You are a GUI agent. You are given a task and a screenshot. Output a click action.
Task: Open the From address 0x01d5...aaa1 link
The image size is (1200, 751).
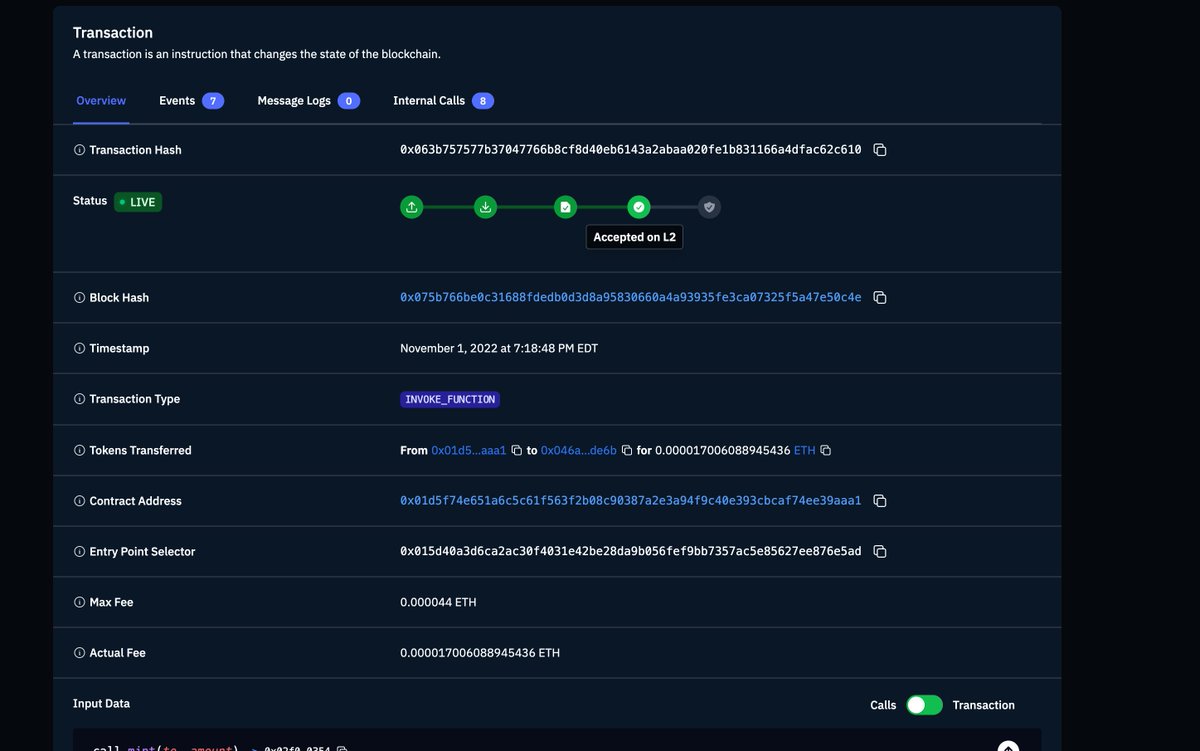[x=469, y=451]
